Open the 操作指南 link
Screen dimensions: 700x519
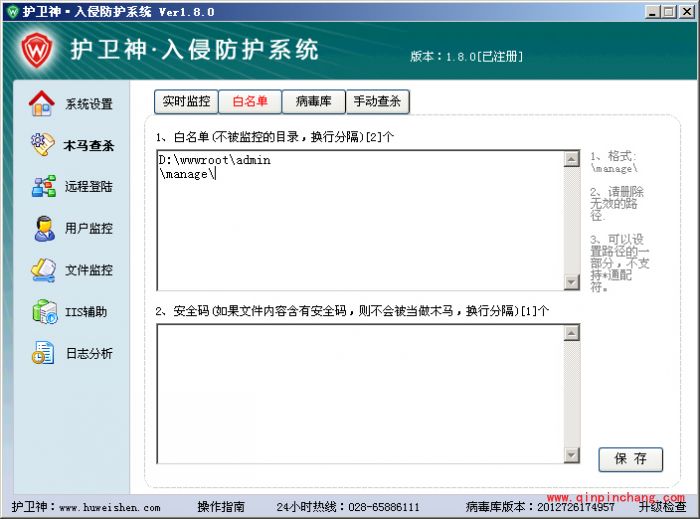(x=221, y=507)
